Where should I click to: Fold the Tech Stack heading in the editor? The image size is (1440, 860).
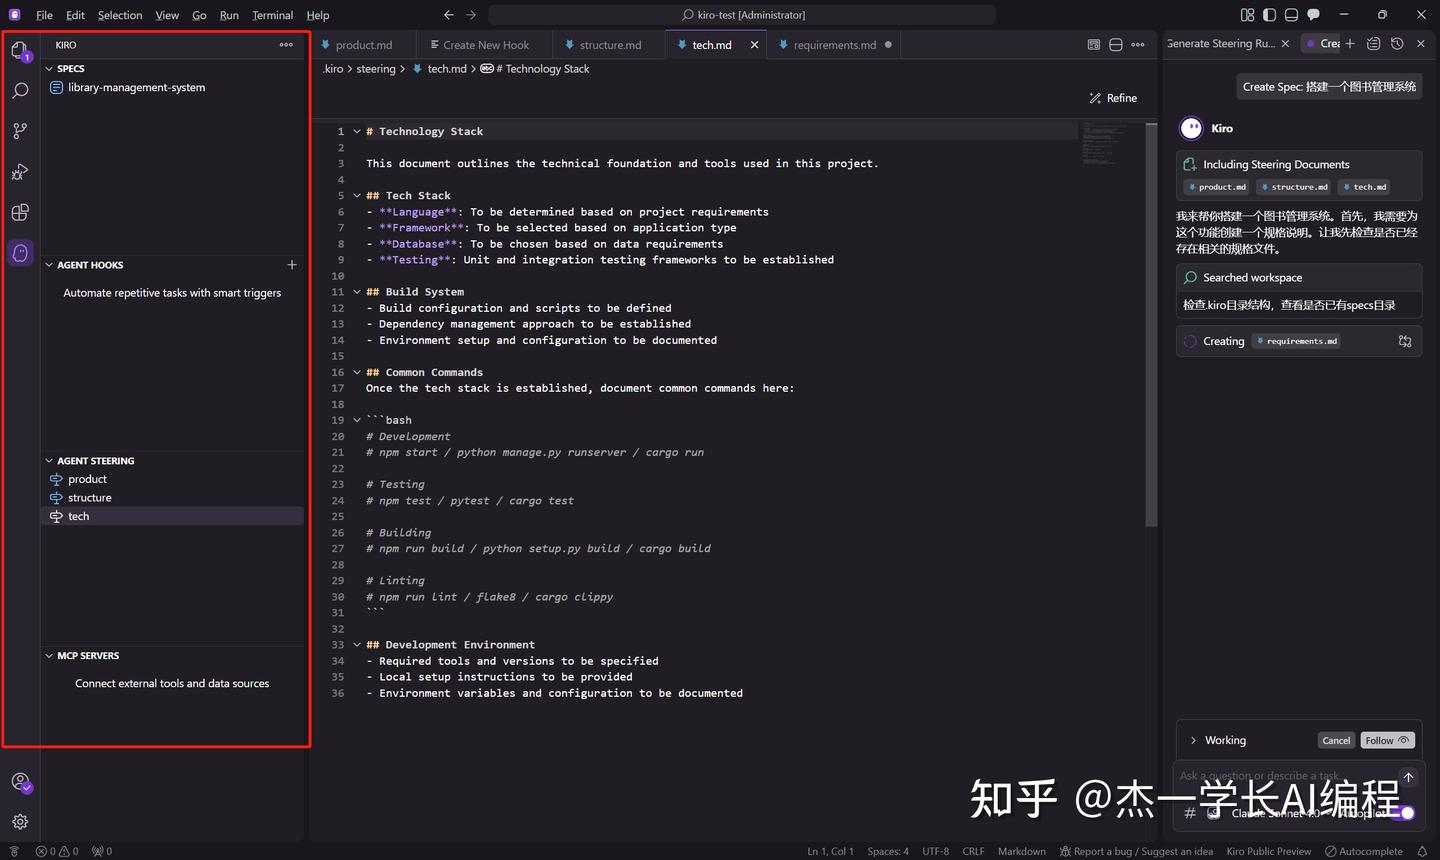pos(356,195)
